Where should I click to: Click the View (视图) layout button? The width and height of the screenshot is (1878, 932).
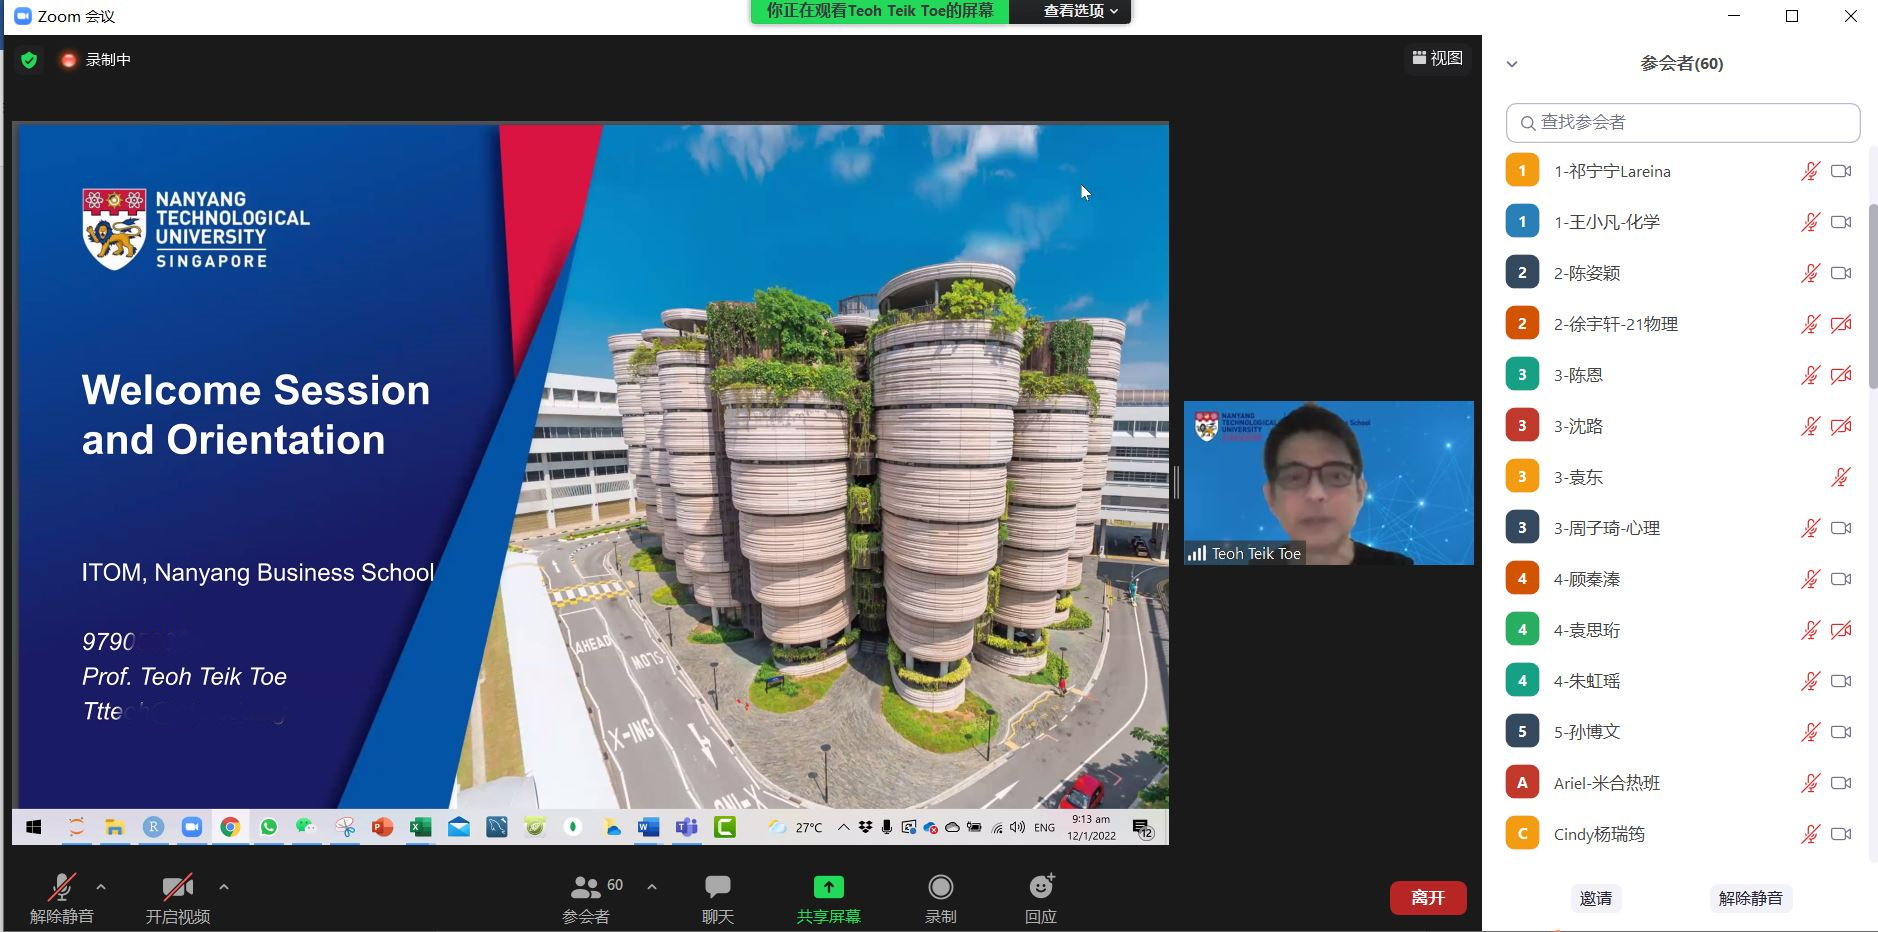pyautogui.click(x=1437, y=58)
